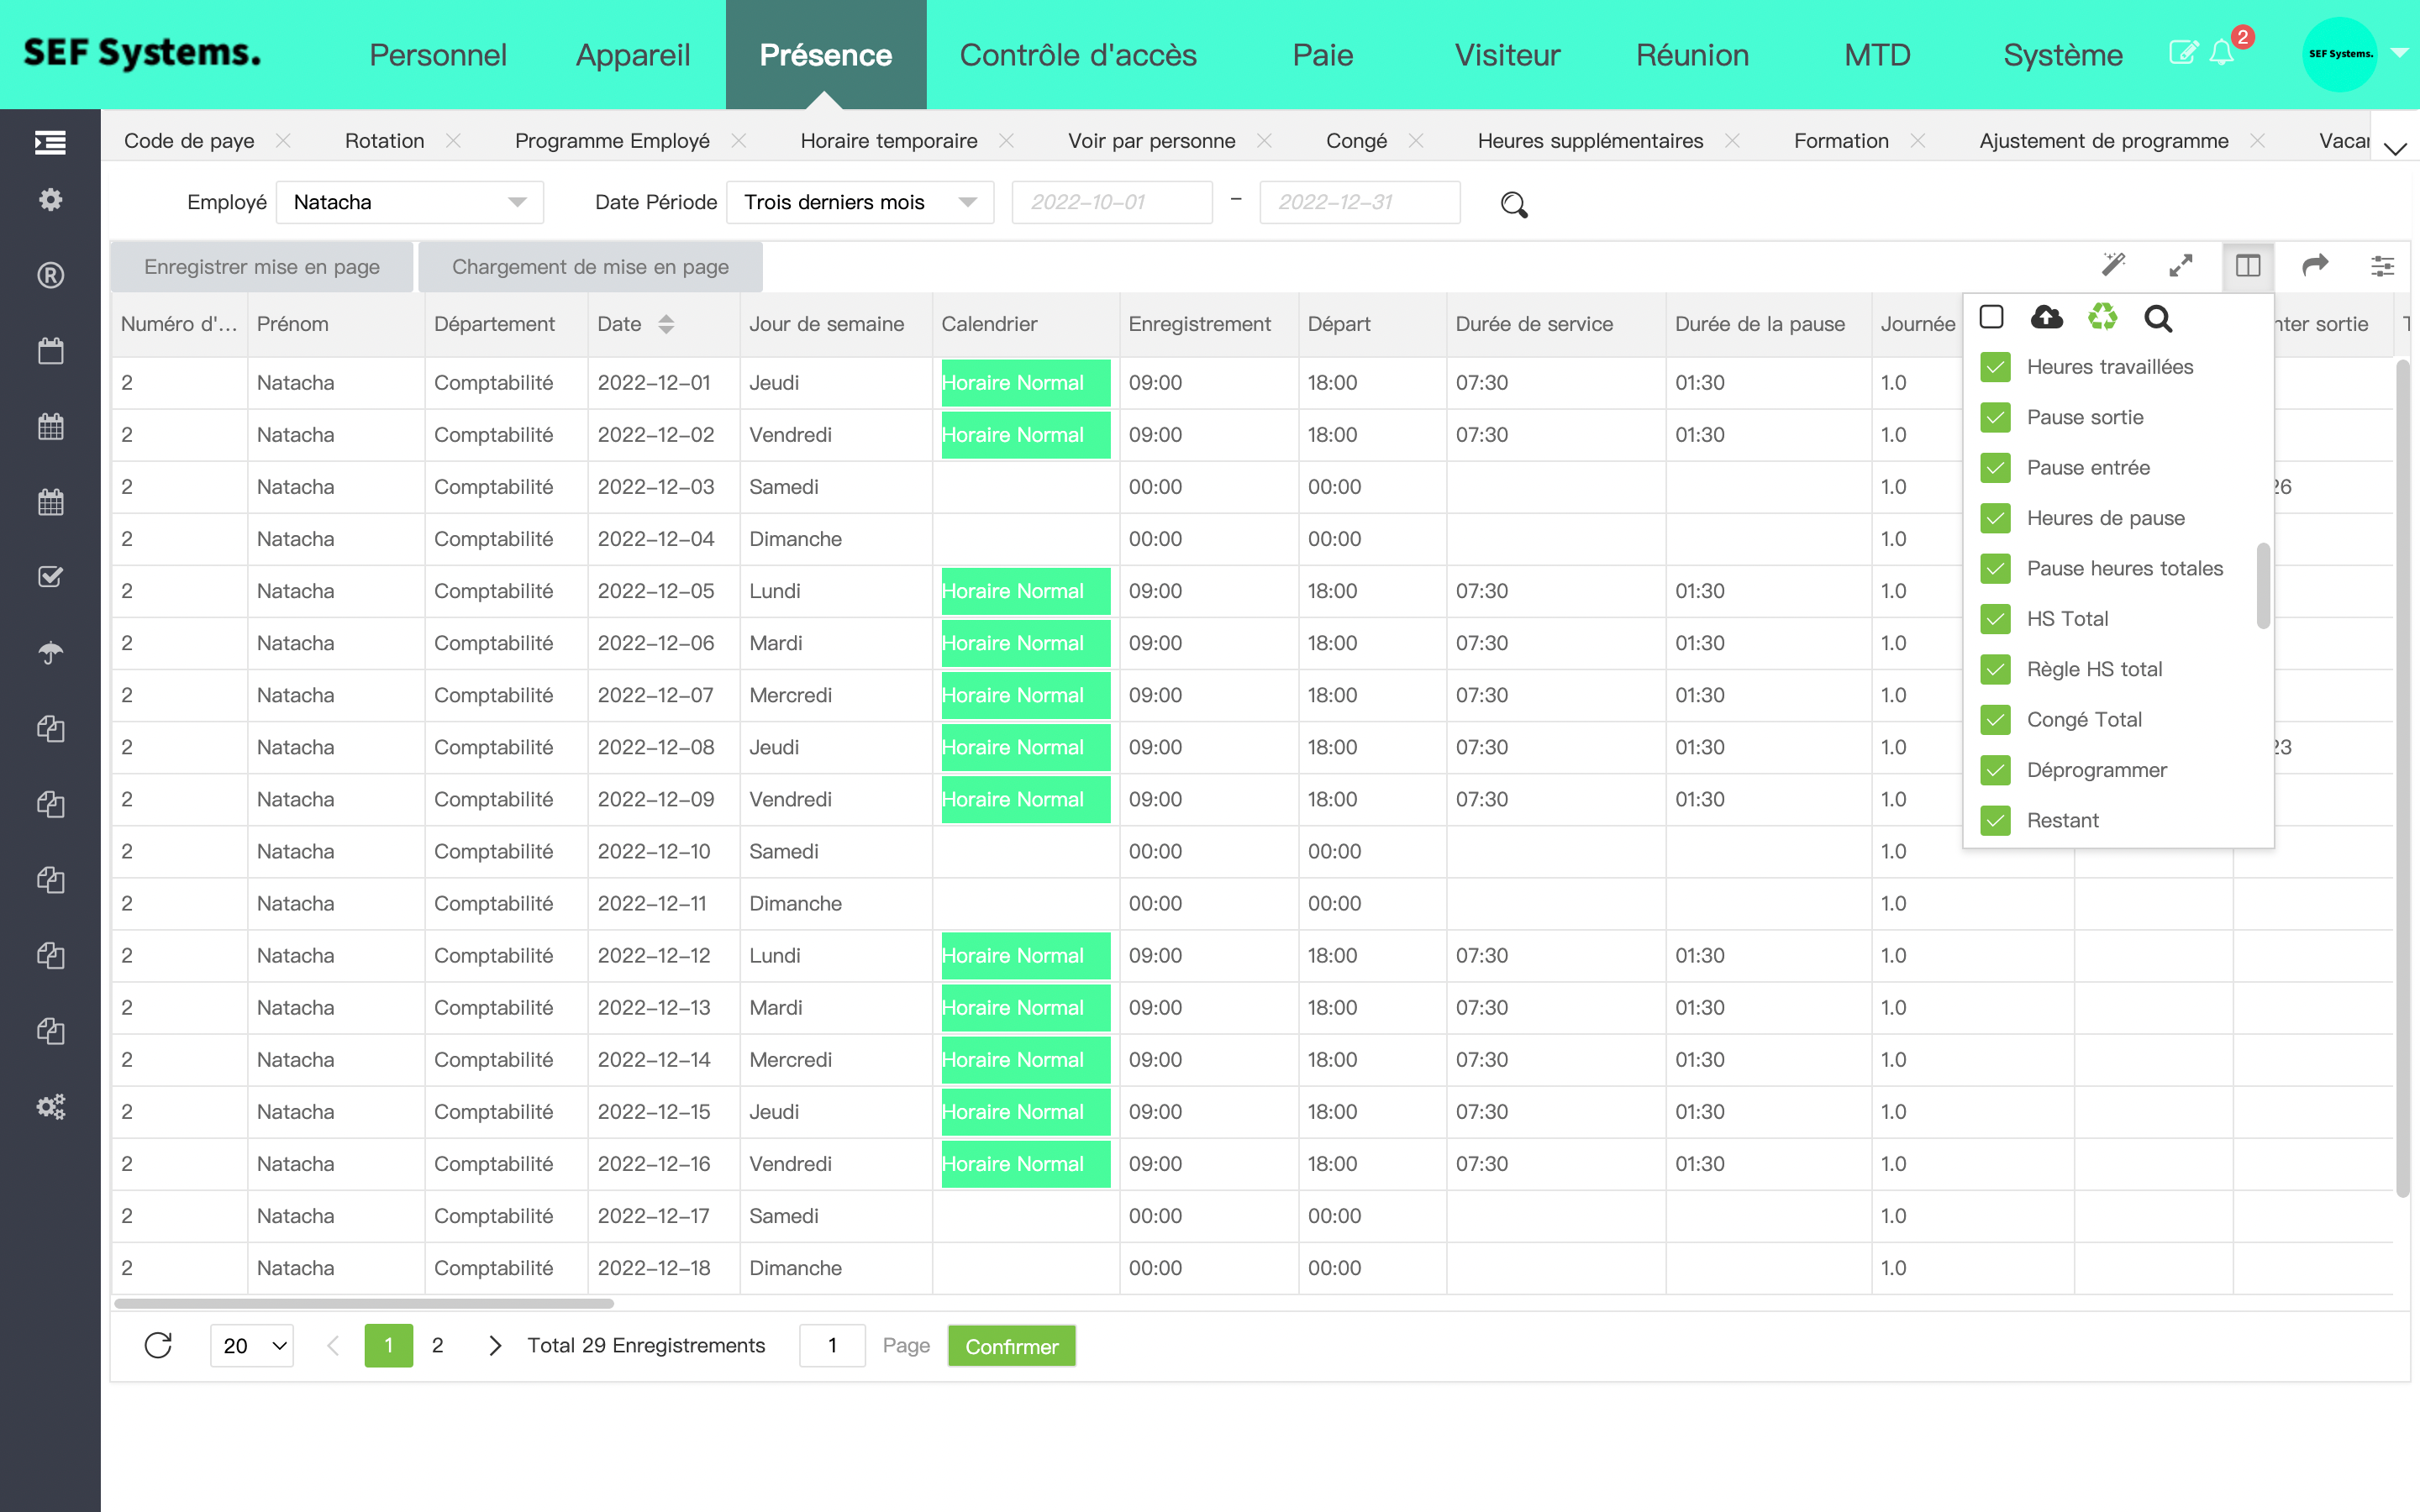Click the refresh icon in pagination bar
The image size is (2420, 1512).
(x=158, y=1345)
